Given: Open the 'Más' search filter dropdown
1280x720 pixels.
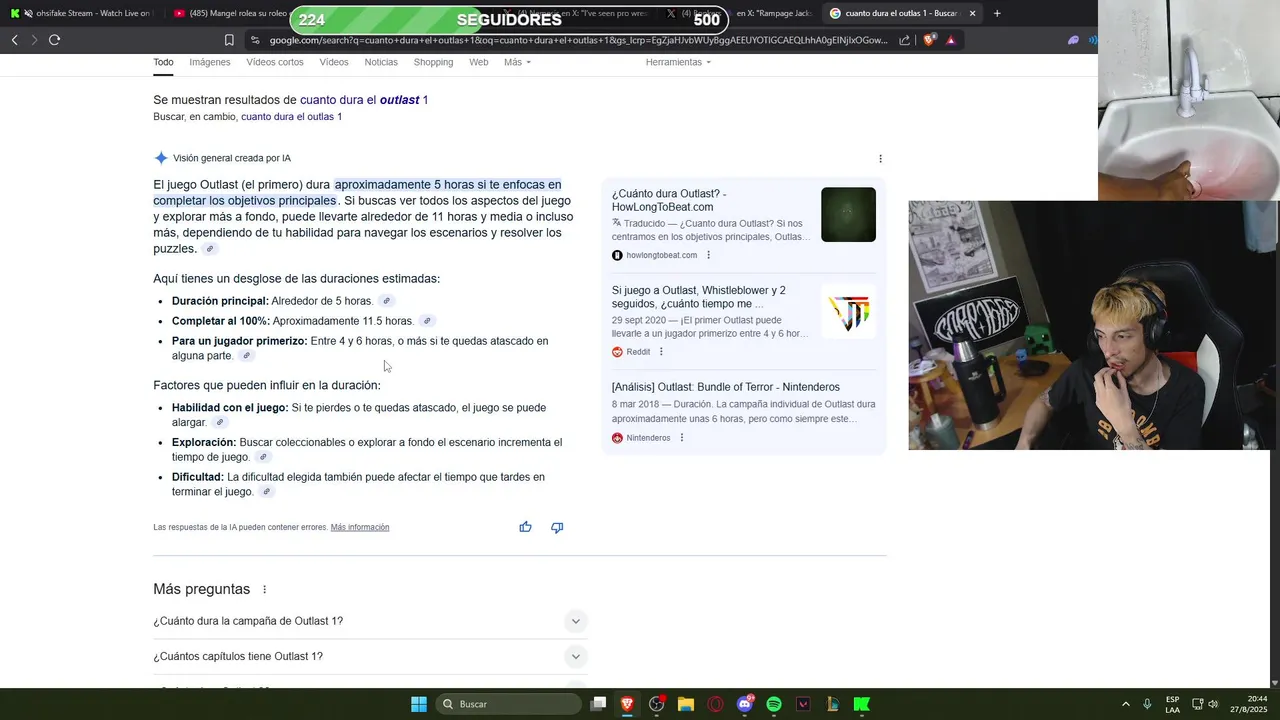Looking at the screenshot, I should pos(517,62).
